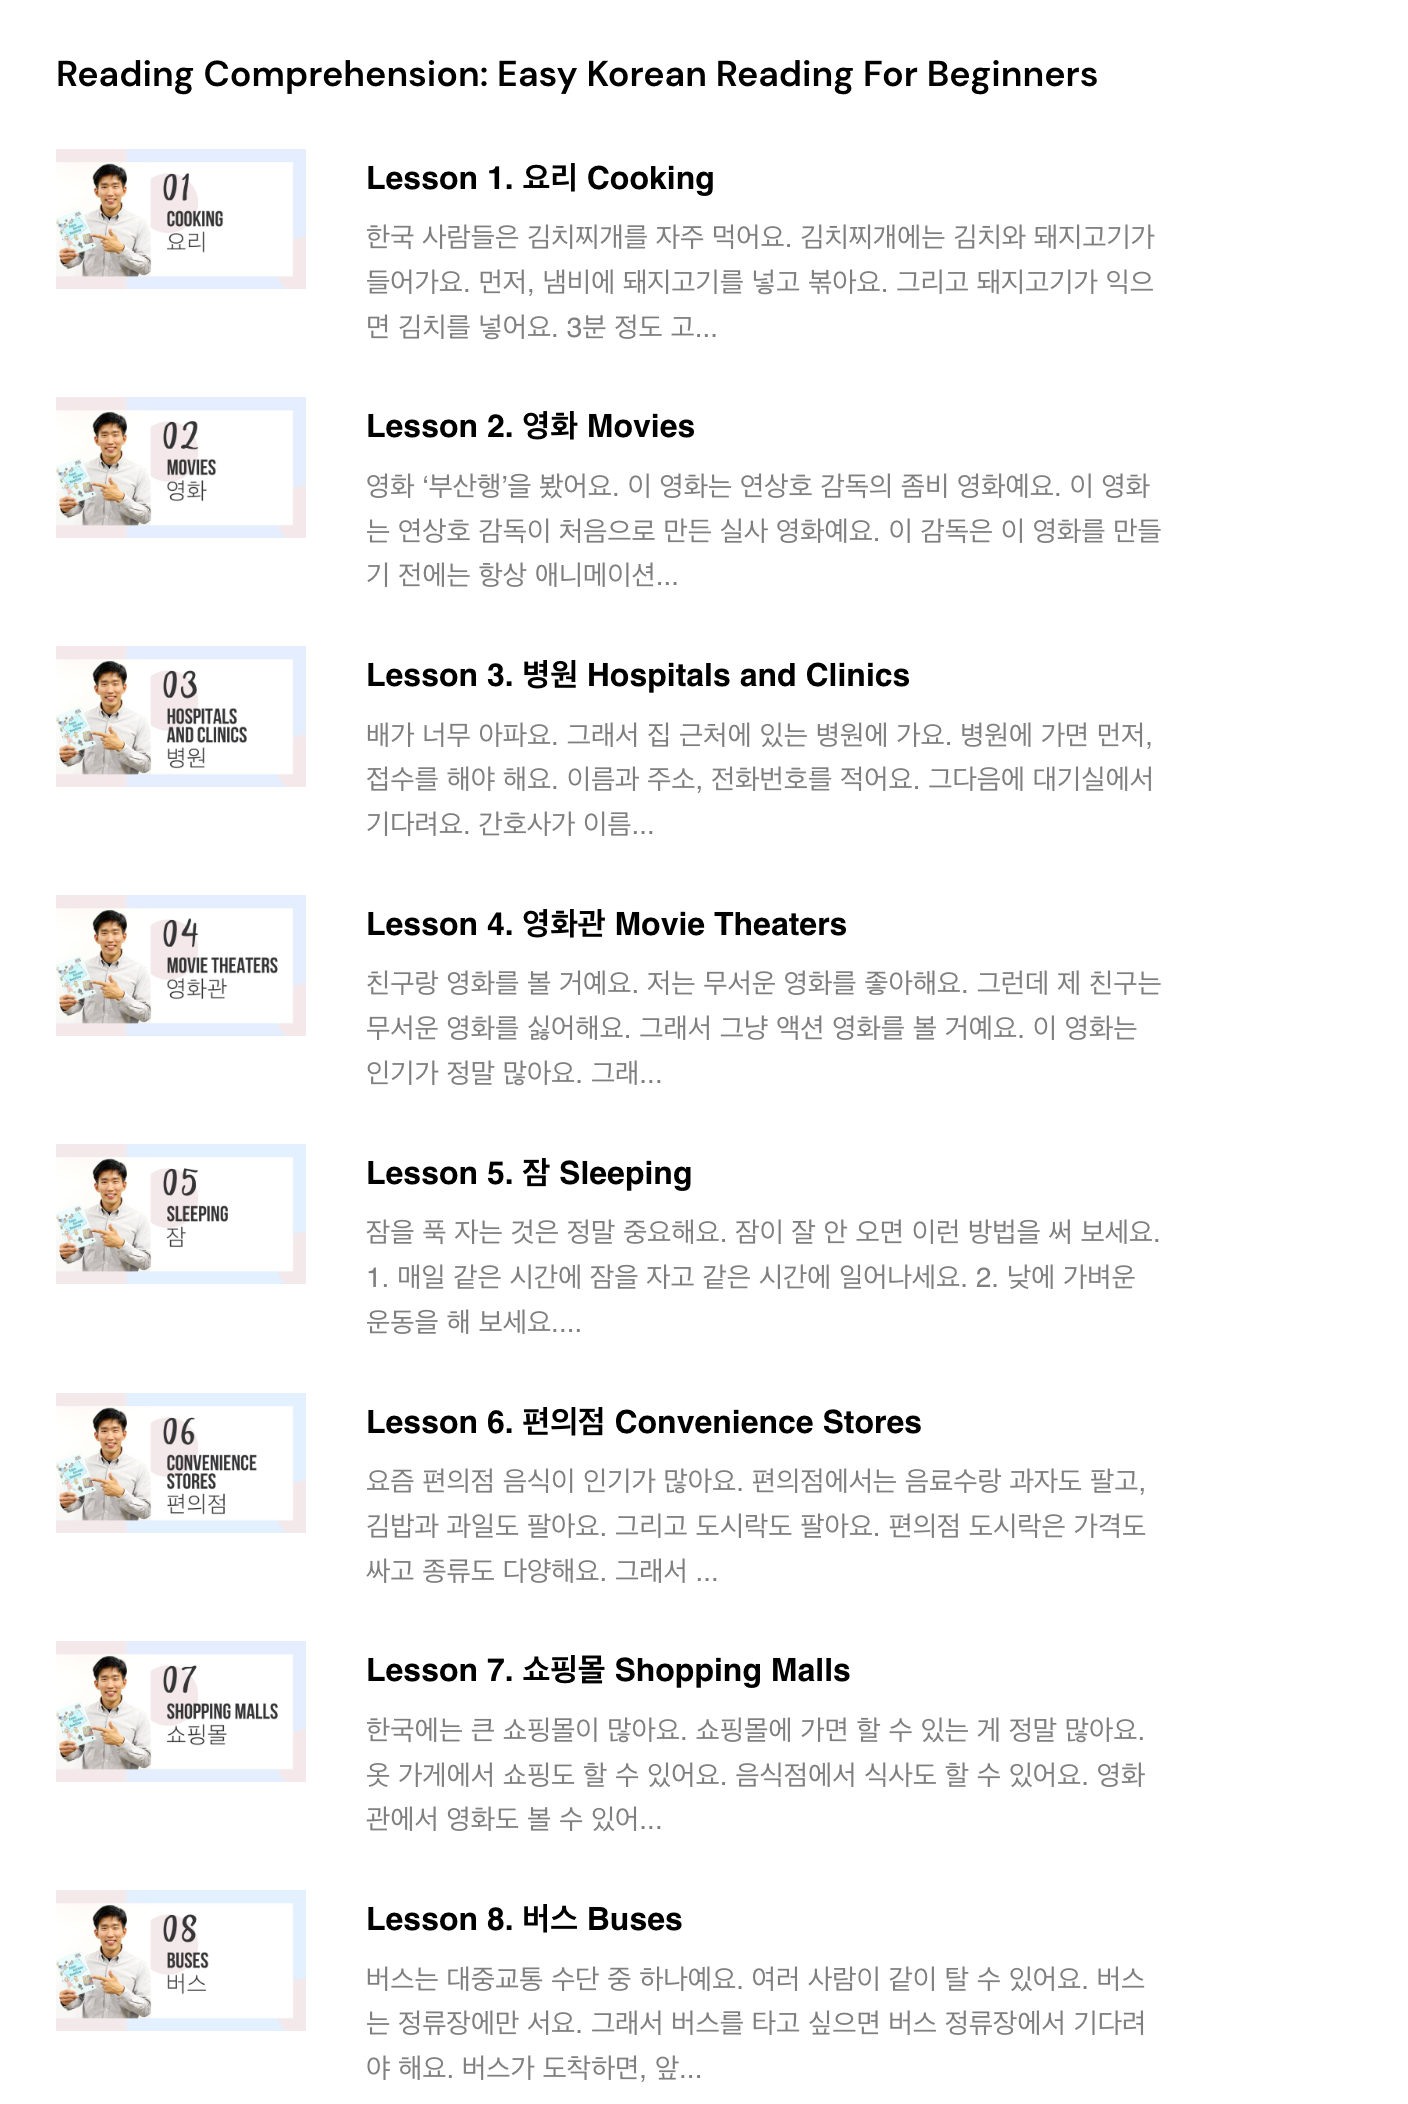Select the 04 Movie Theaters thumbnail
The height and width of the screenshot is (2104, 1408).
[181, 966]
